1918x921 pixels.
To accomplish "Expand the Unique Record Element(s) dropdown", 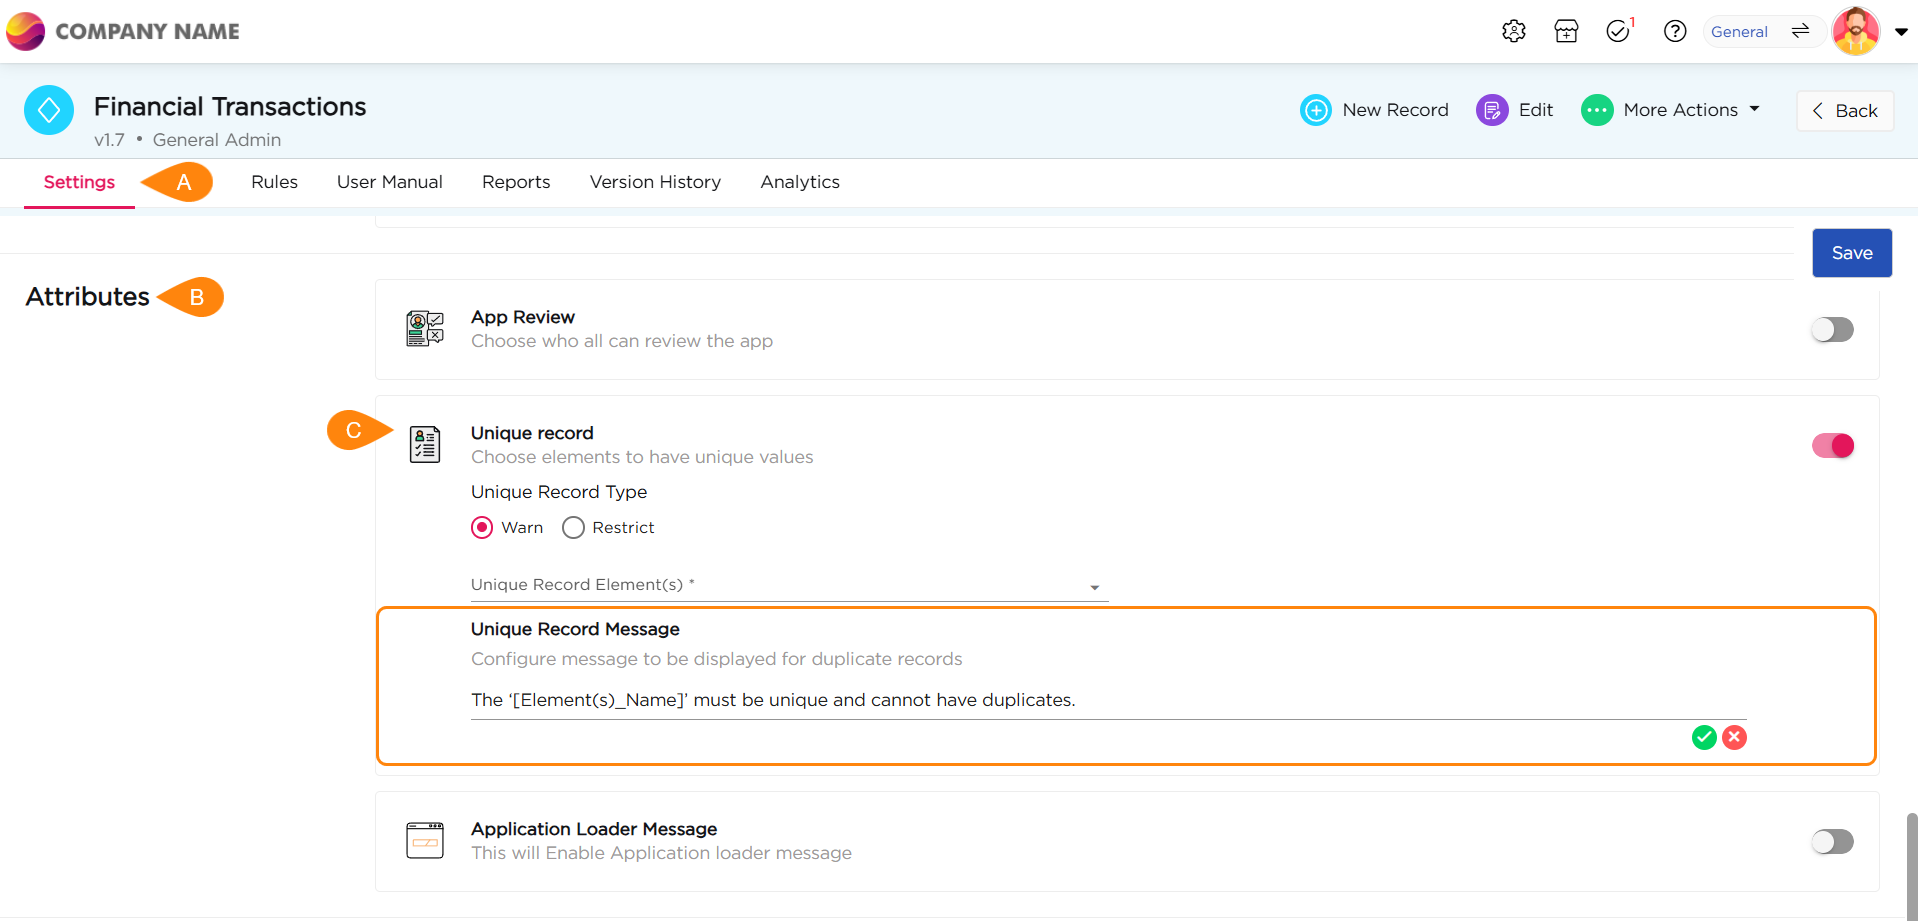I will 1094,587.
